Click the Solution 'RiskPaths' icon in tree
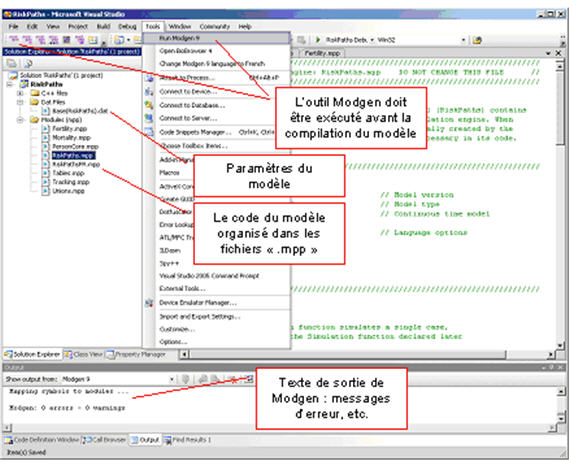Viewport: 569px width, 465px height. tap(13, 76)
